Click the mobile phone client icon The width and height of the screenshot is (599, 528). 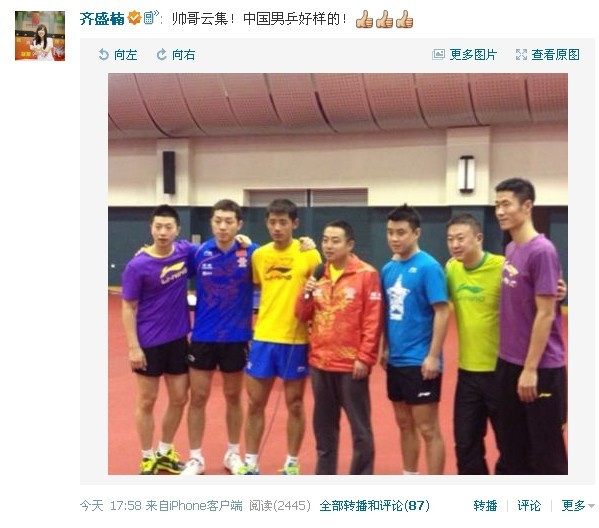point(151,17)
